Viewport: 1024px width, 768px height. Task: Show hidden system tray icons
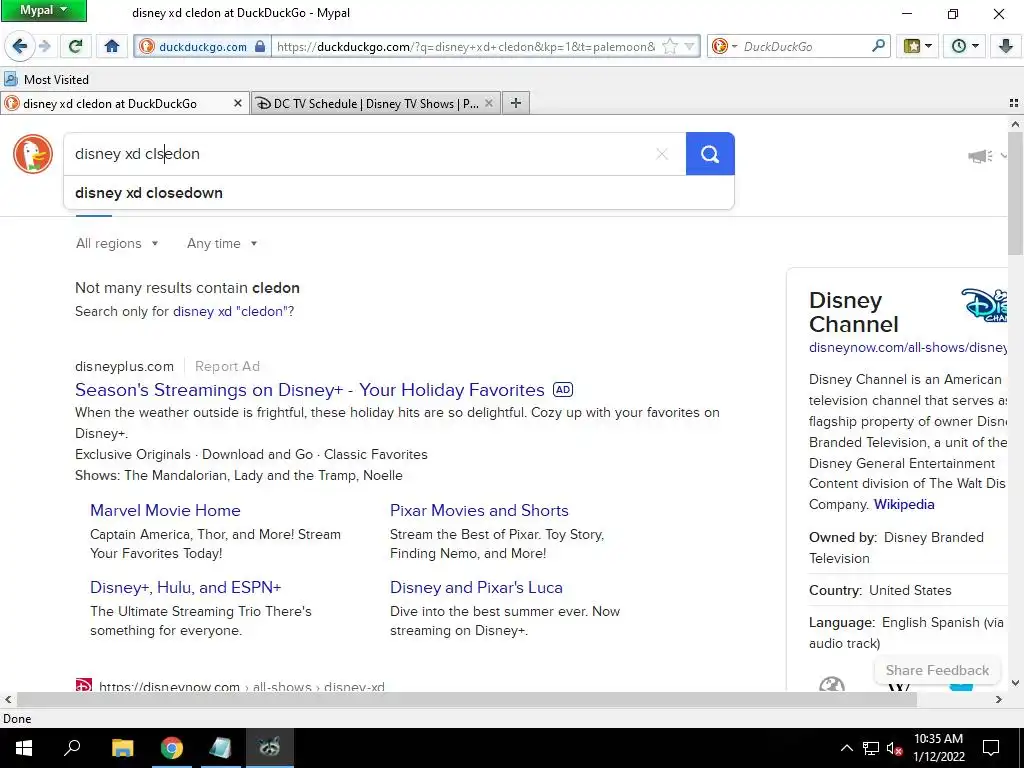pos(846,748)
